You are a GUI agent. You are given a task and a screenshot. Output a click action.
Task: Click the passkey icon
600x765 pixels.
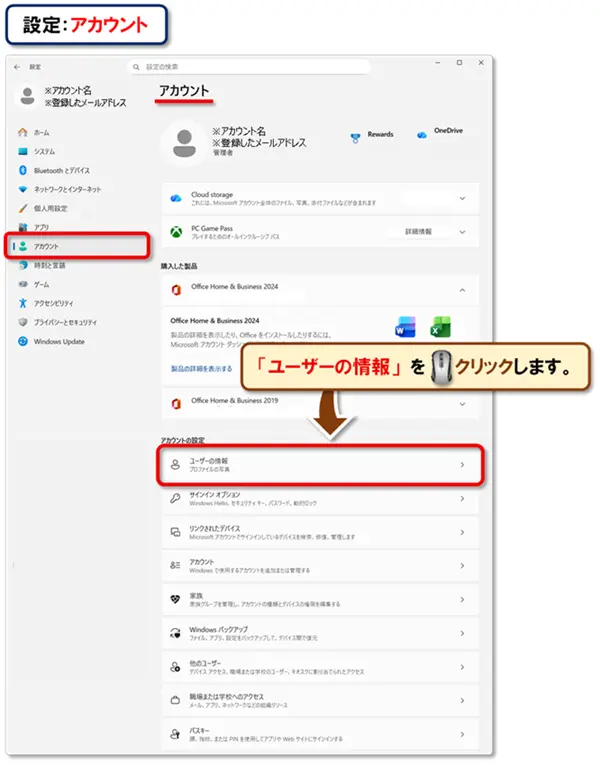click(175, 734)
